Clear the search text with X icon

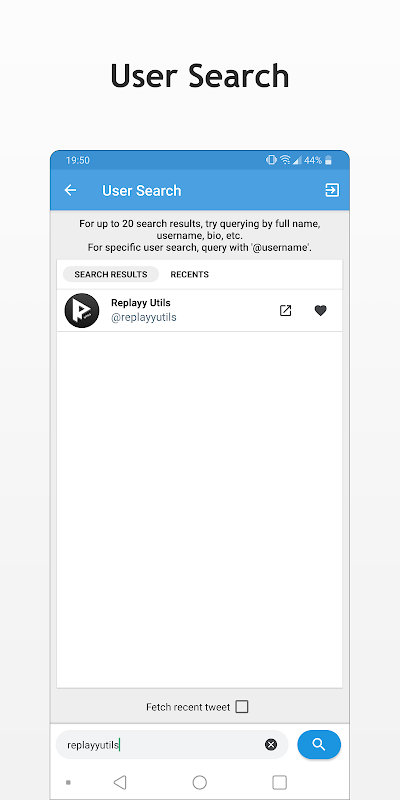(271, 745)
